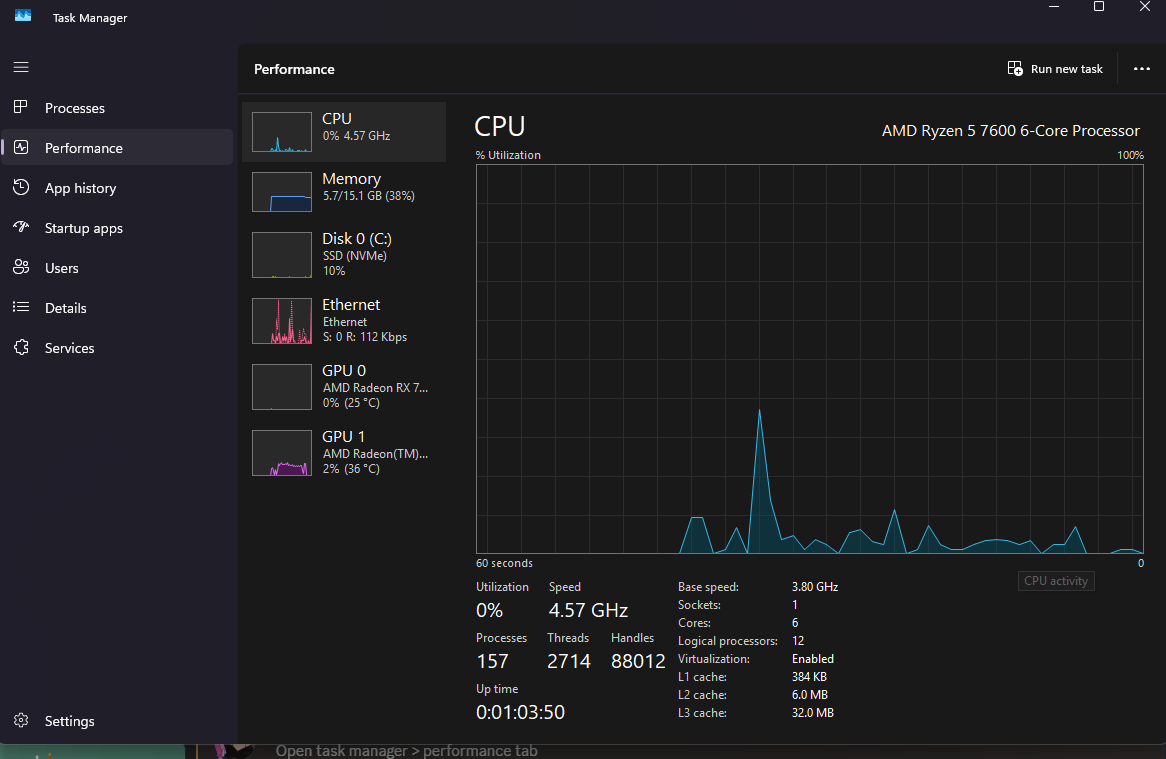
Task: Click the up time value 0:01:03:50
Action: coord(521,712)
